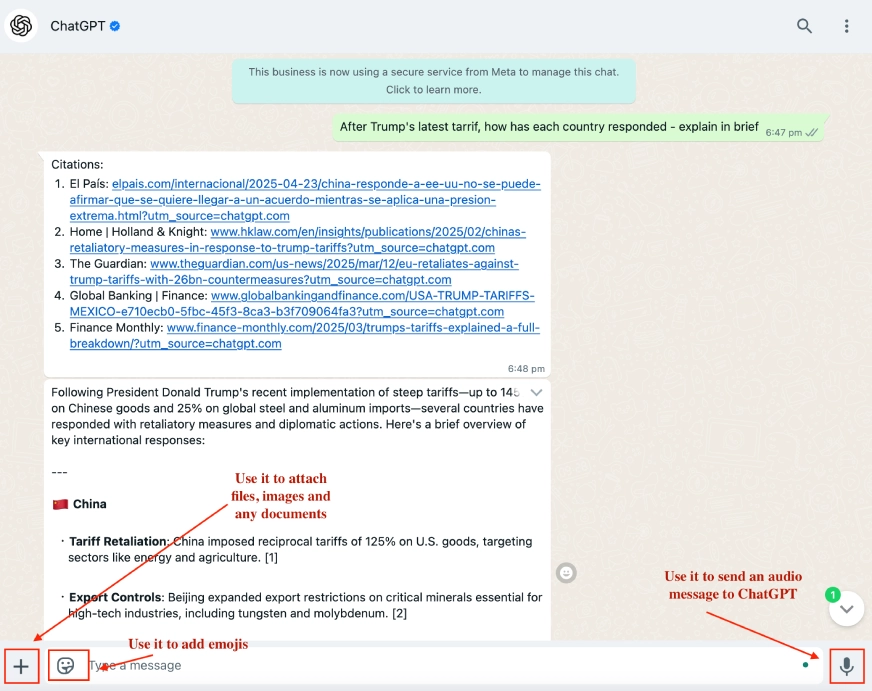Click the blue verified badge beside ChatGPT
The width and height of the screenshot is (872, 691).
[x=115, y=26]
